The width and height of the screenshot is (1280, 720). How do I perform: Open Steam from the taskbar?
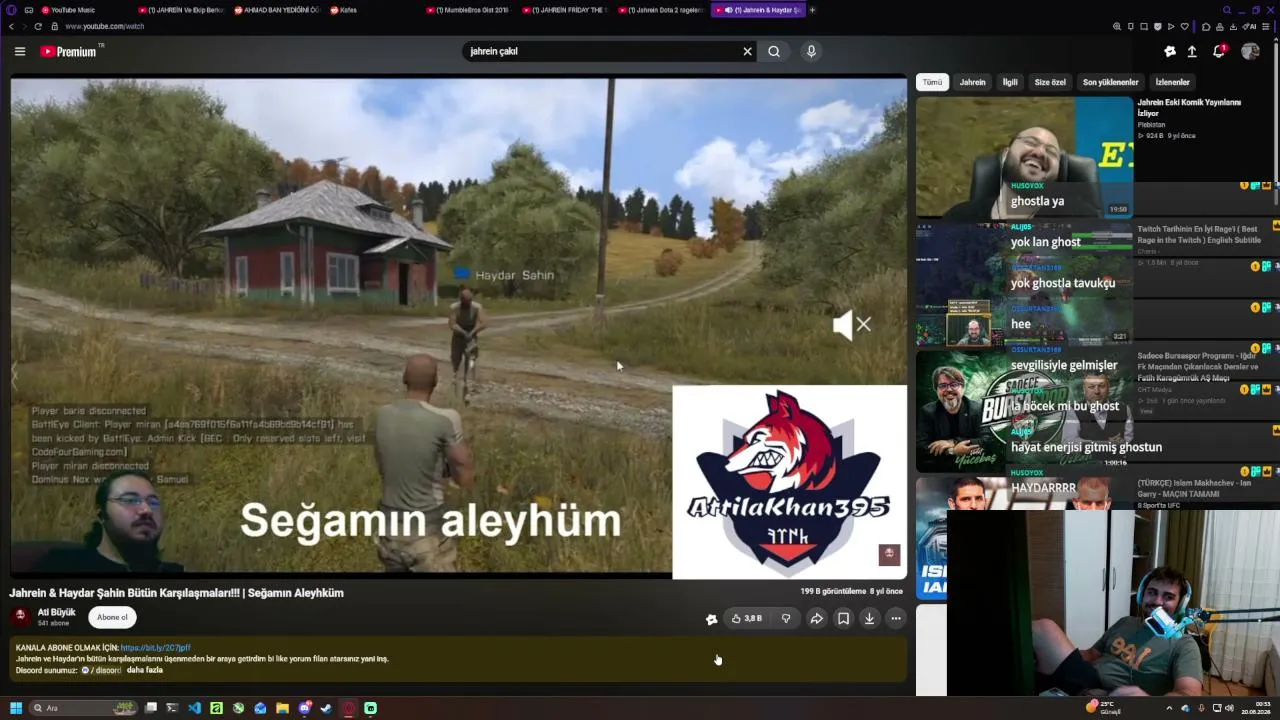pos(326,708)
